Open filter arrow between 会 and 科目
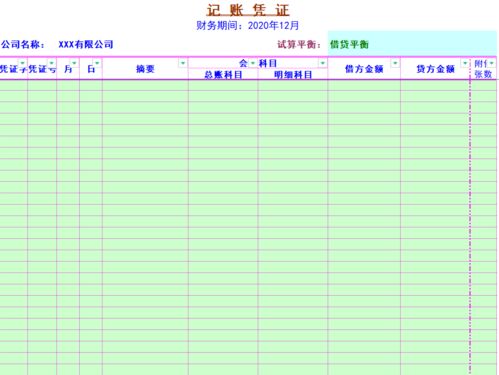This screenshot has height=375, width=499. (x=253, y=63)
